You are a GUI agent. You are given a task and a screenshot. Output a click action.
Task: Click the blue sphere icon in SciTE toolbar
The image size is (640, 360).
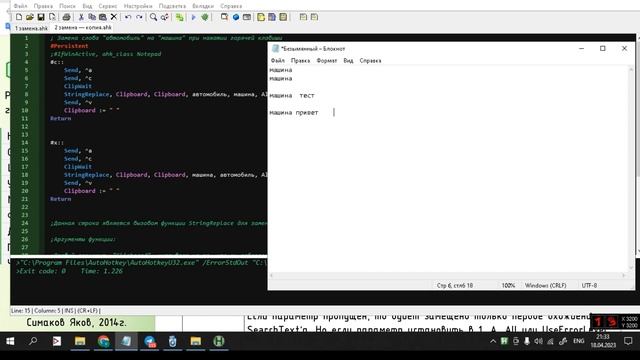pos(236,17)
